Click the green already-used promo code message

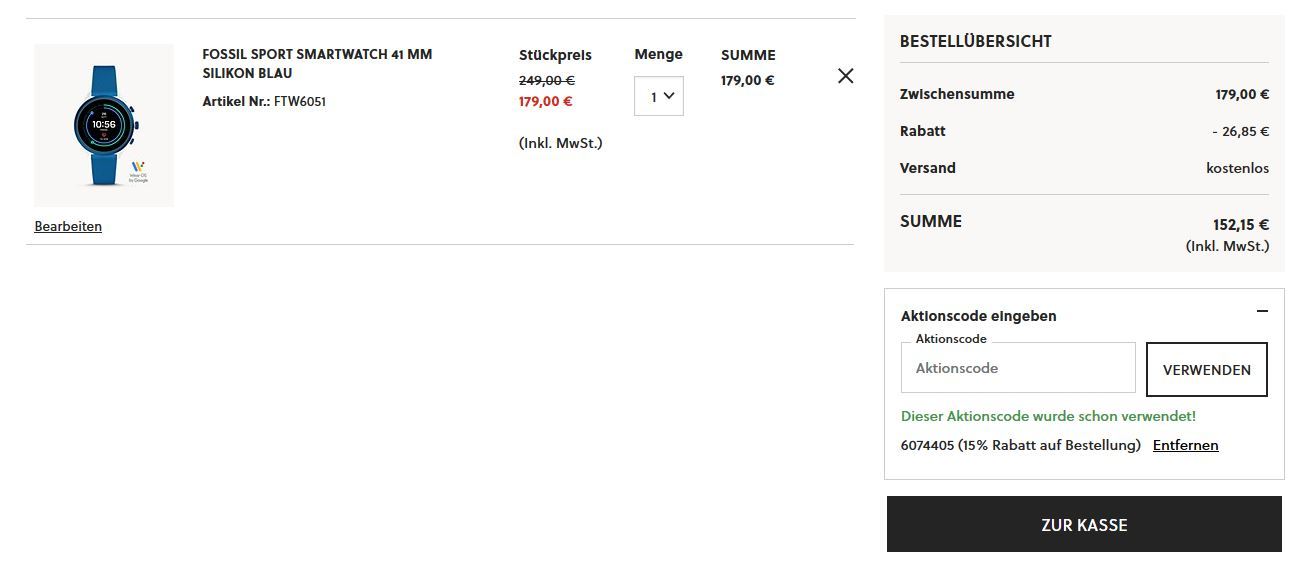[x=1048, y=416]
